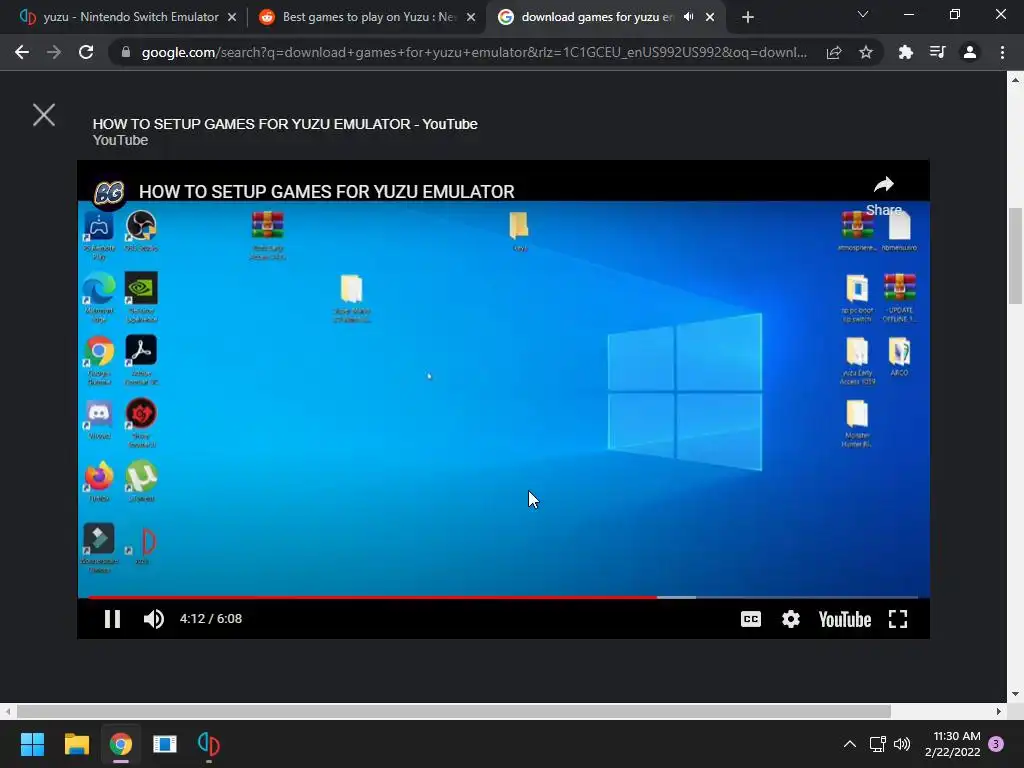Screen dimensions: 1024x768
Task: Open video settings gear
Action: (790, 618)
